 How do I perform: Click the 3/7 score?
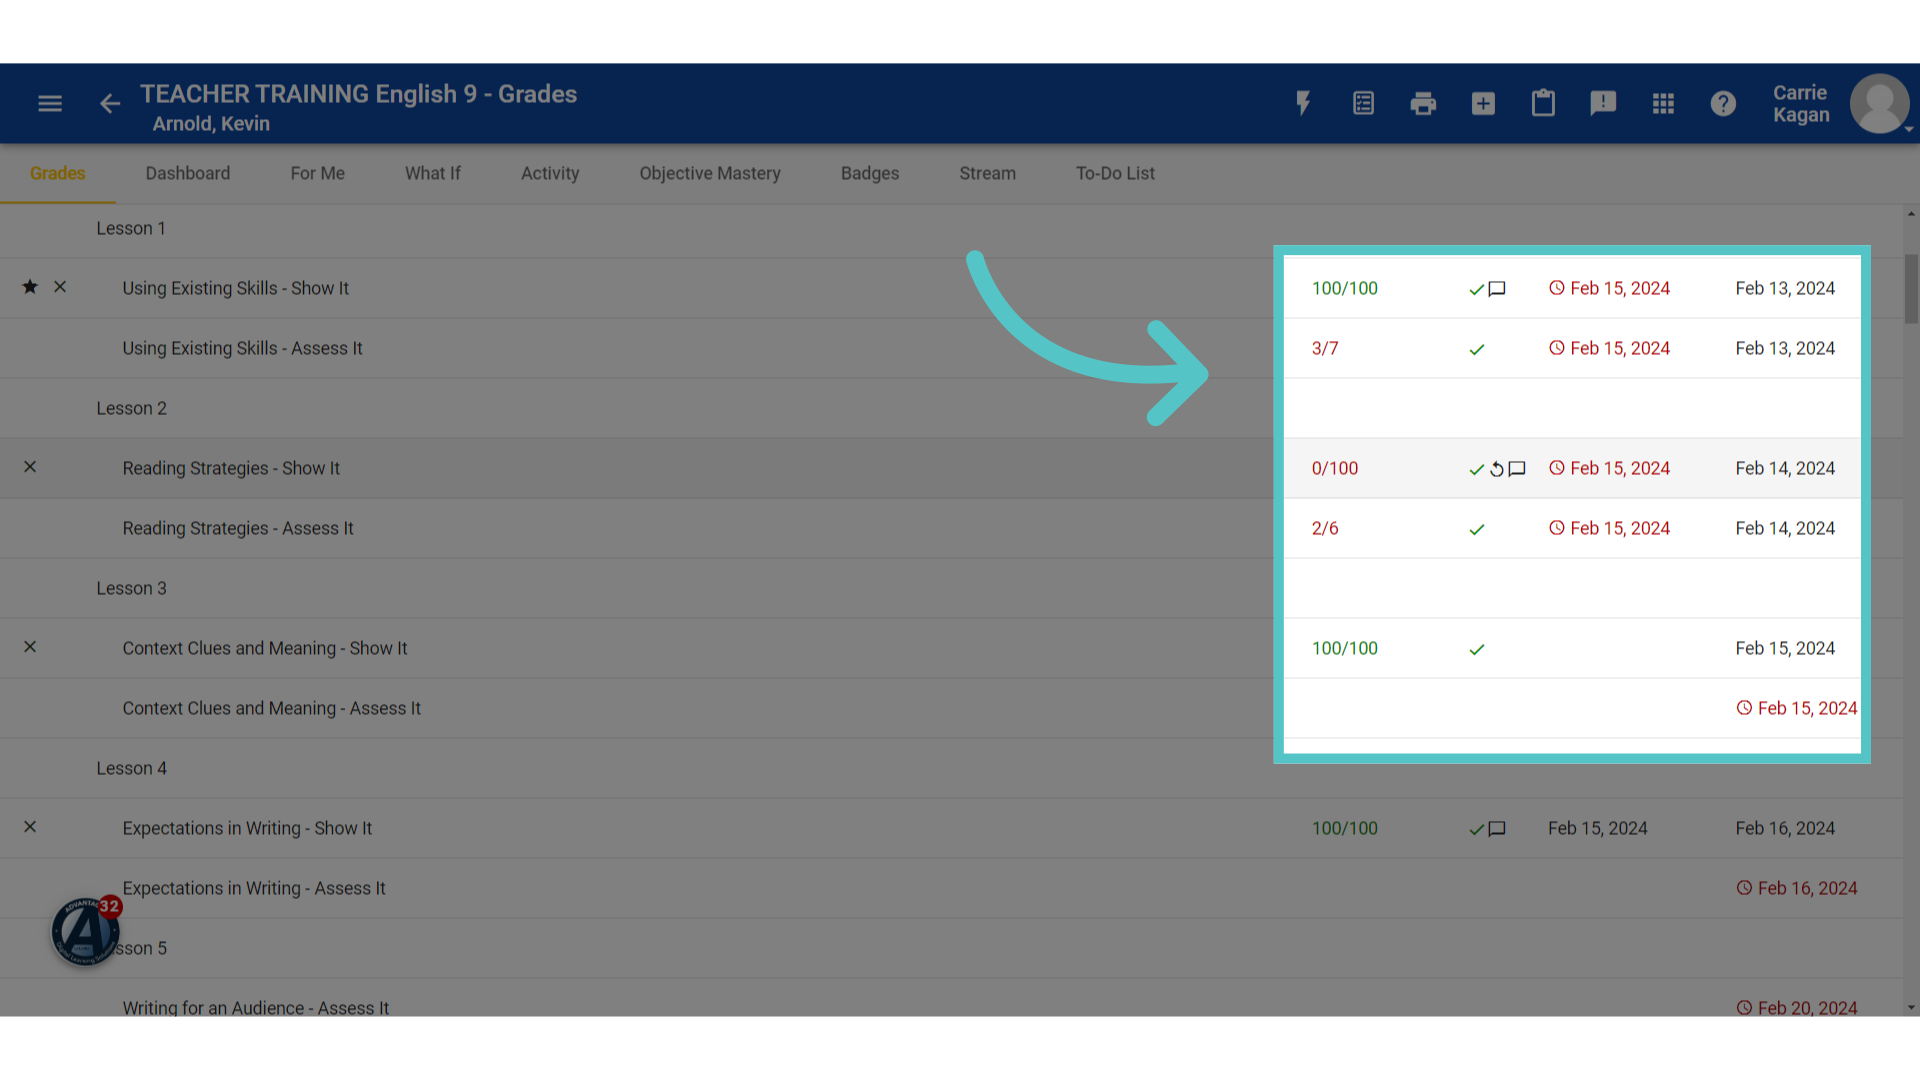coord(1325,348)
